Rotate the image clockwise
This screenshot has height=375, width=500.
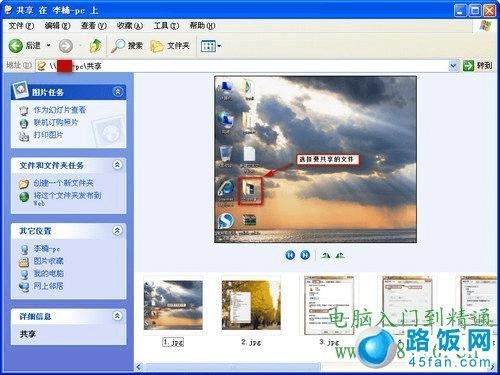pyautogui.click(x=326, y=256)
